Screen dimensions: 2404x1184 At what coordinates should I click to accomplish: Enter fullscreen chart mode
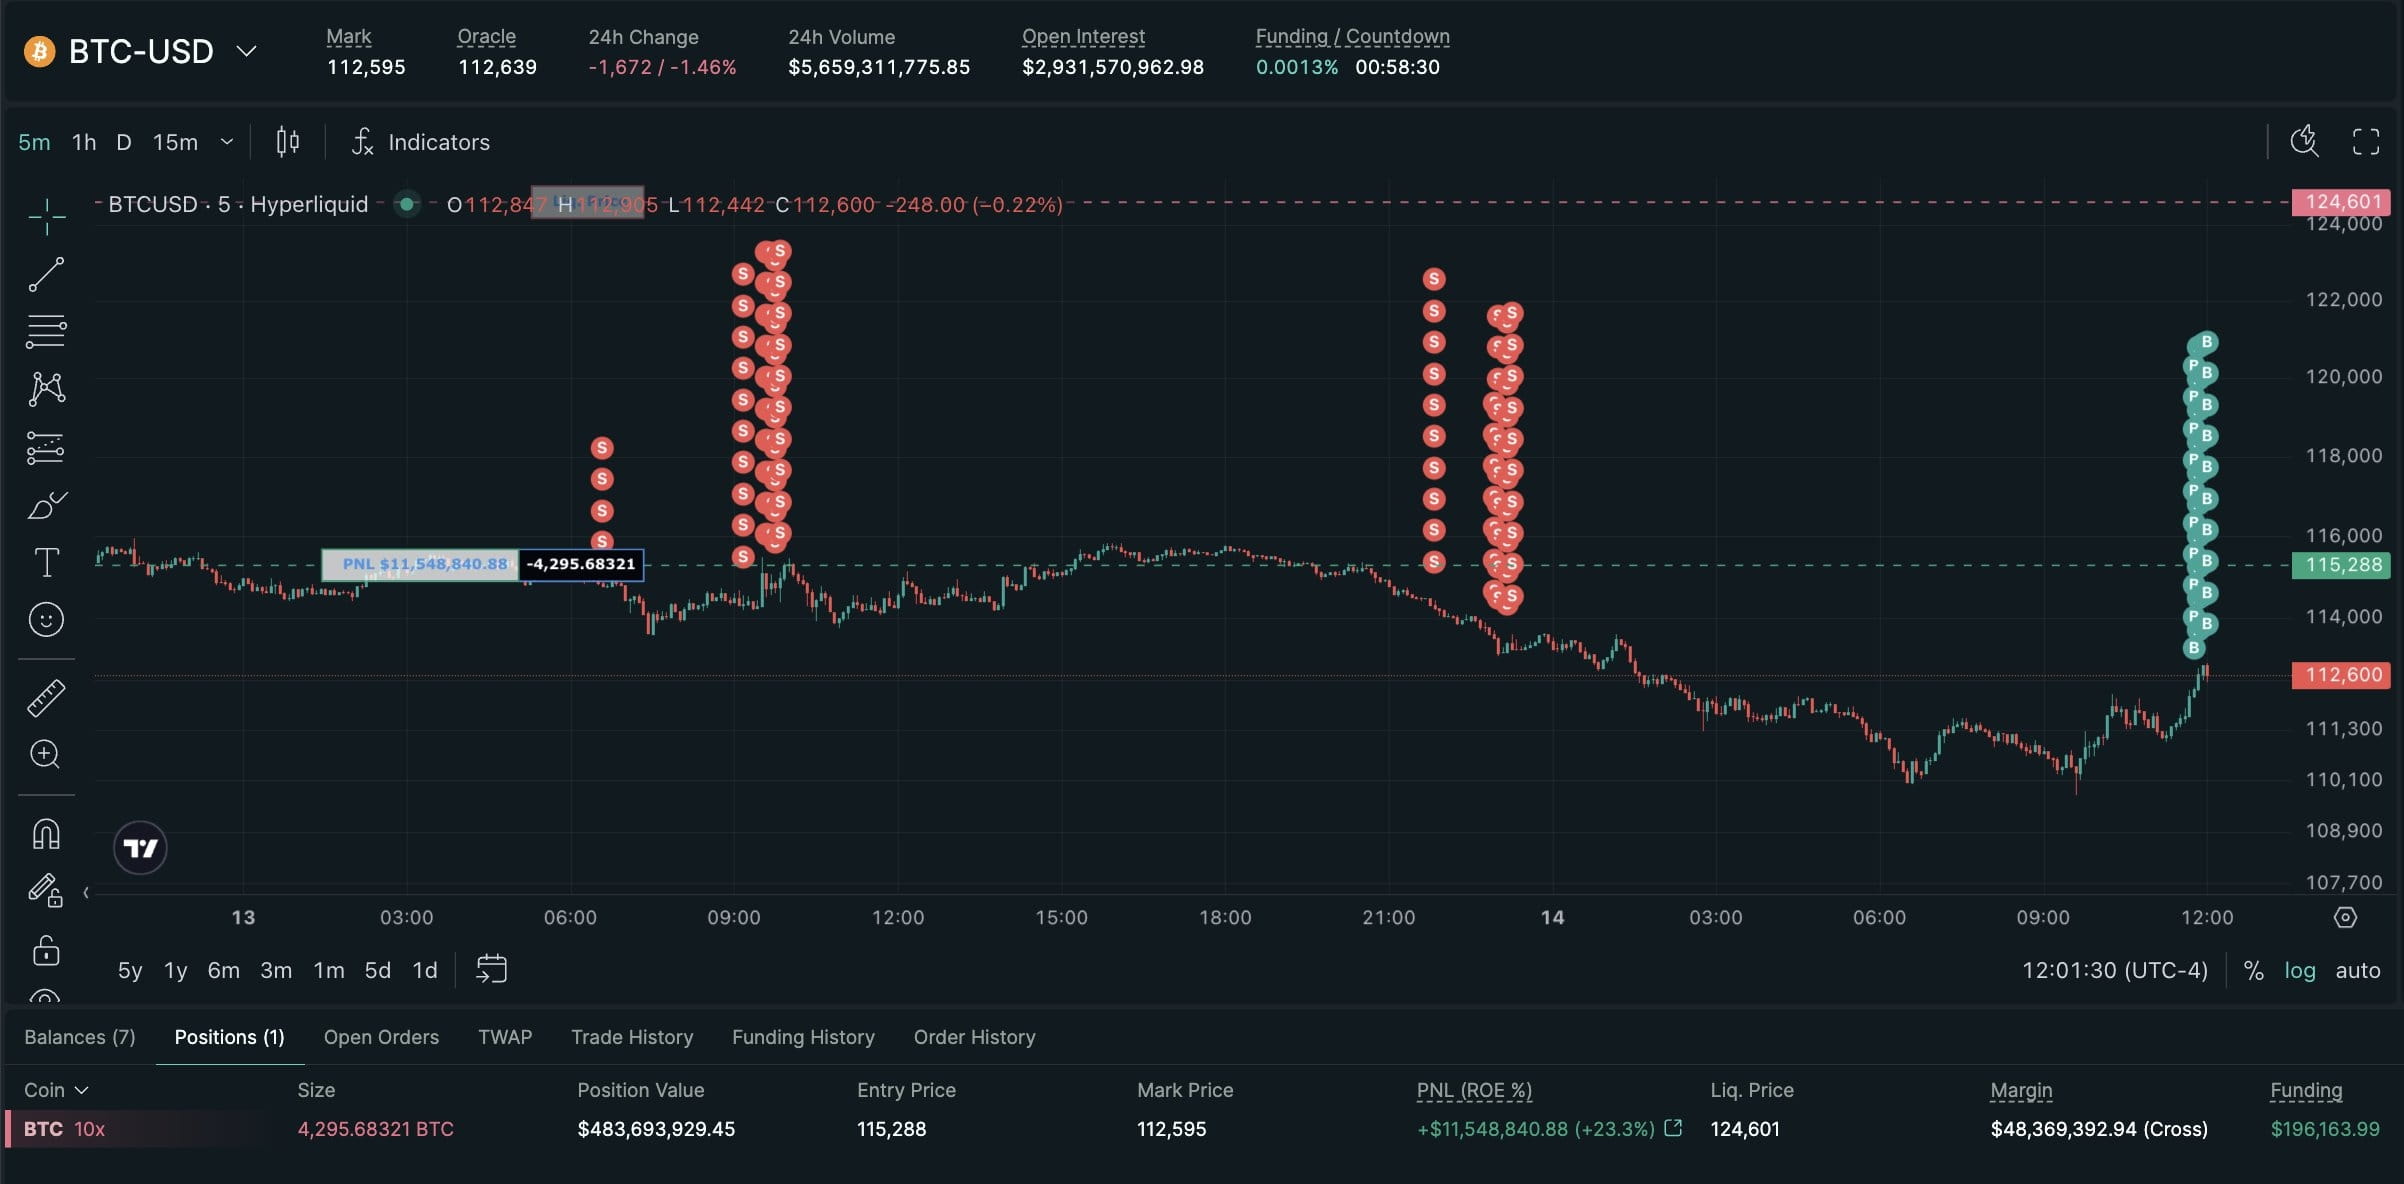(2365, 142)
